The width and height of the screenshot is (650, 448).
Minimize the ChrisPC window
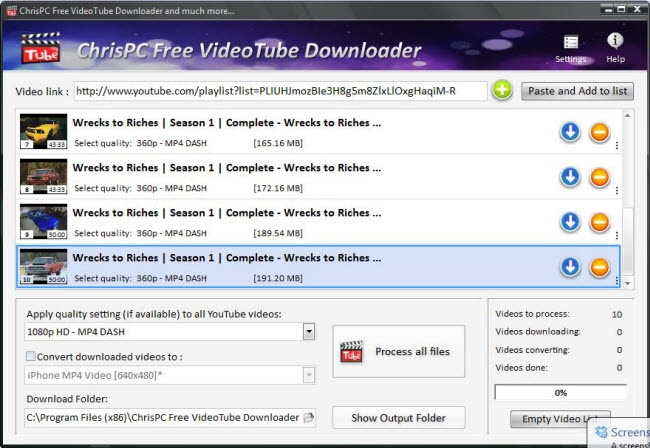pos(609,10)
